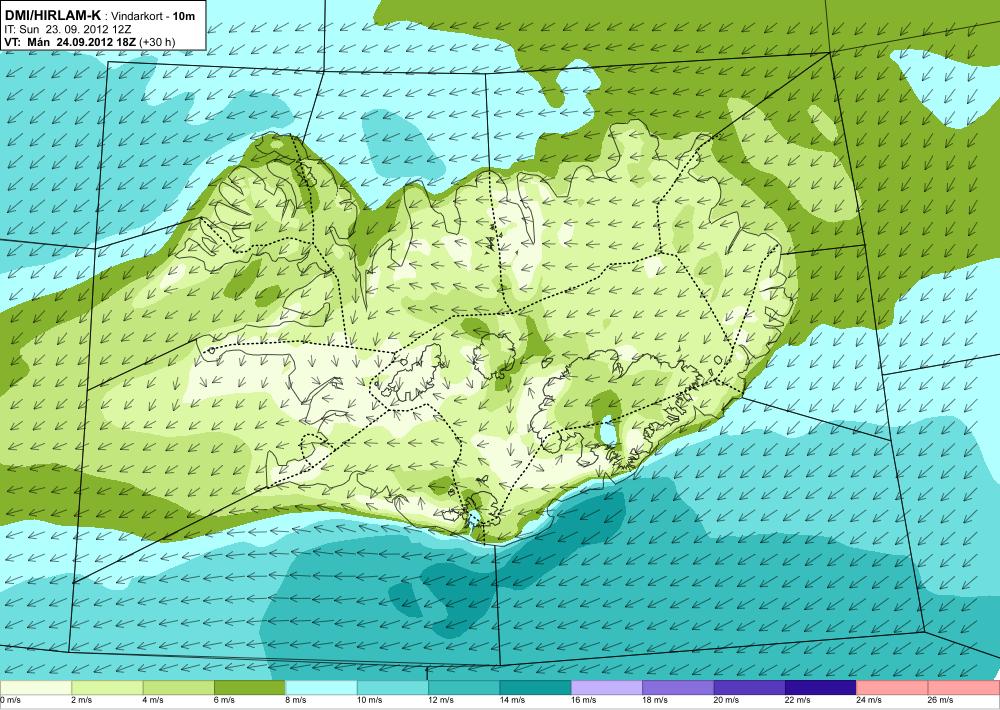1000x710 pixels.
Task: Click the dark green 6–8 m/s legend swatch
Action: [x=250, y=688]
